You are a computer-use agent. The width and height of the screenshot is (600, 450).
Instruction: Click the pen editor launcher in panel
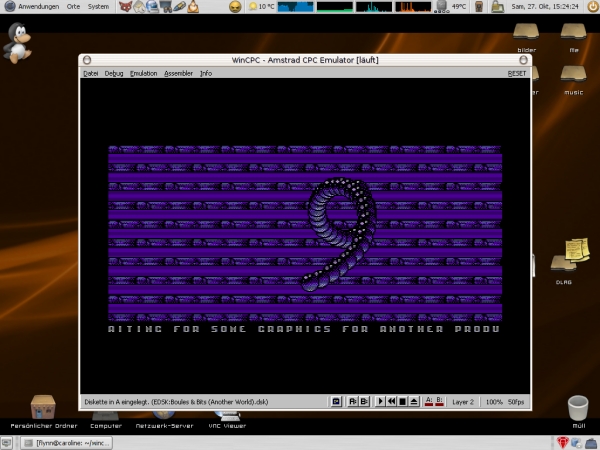coord(179,7)
